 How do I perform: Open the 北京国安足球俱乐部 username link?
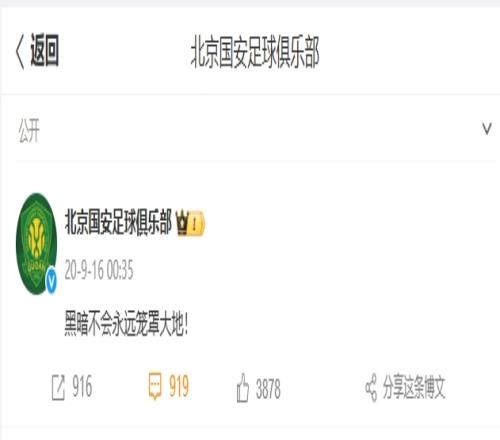pos(118,222)
